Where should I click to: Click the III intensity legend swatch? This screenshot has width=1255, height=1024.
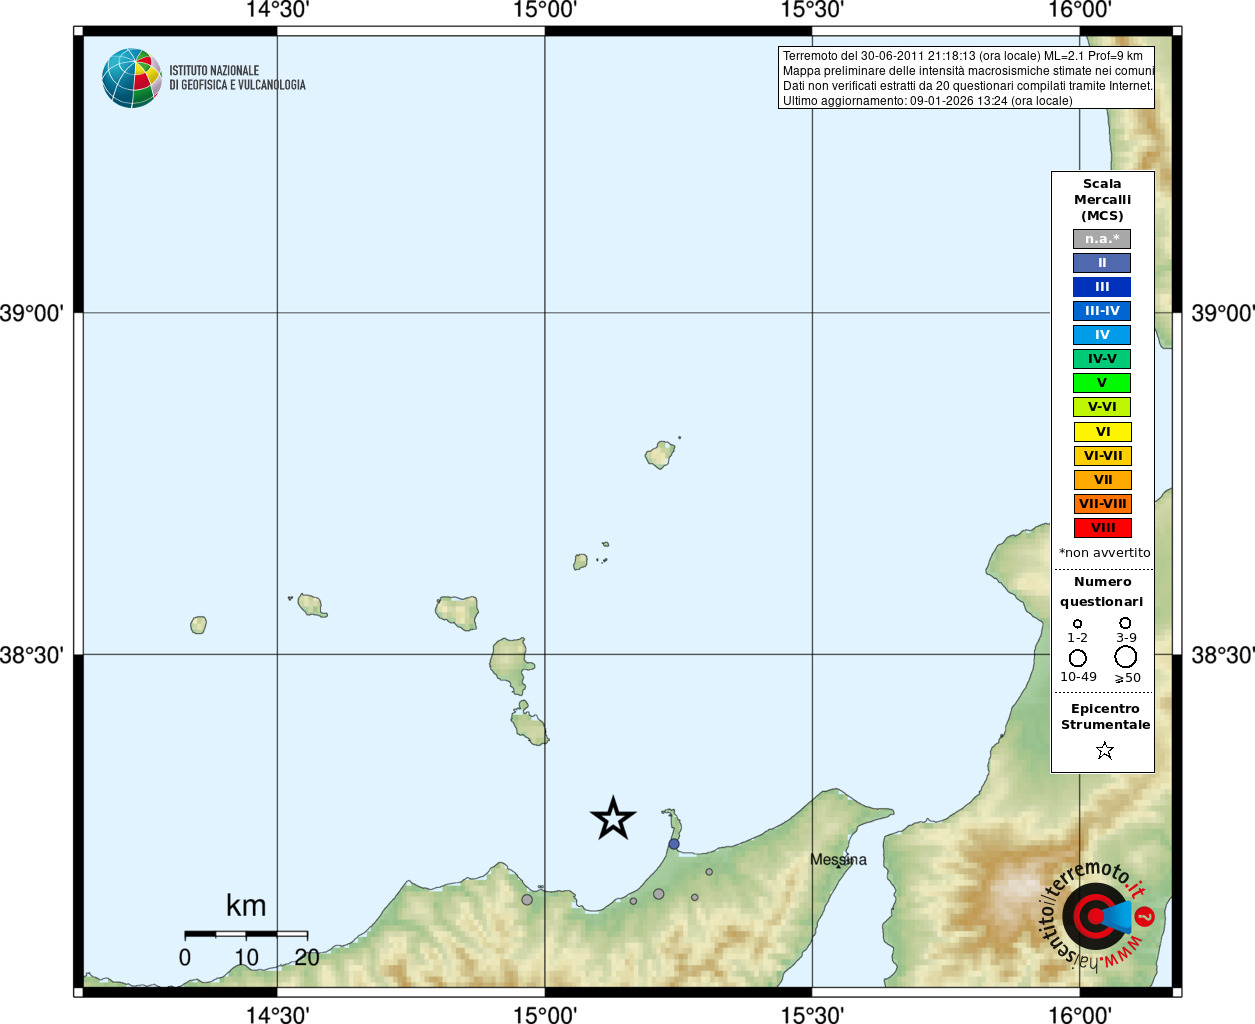pos(1102,287)
